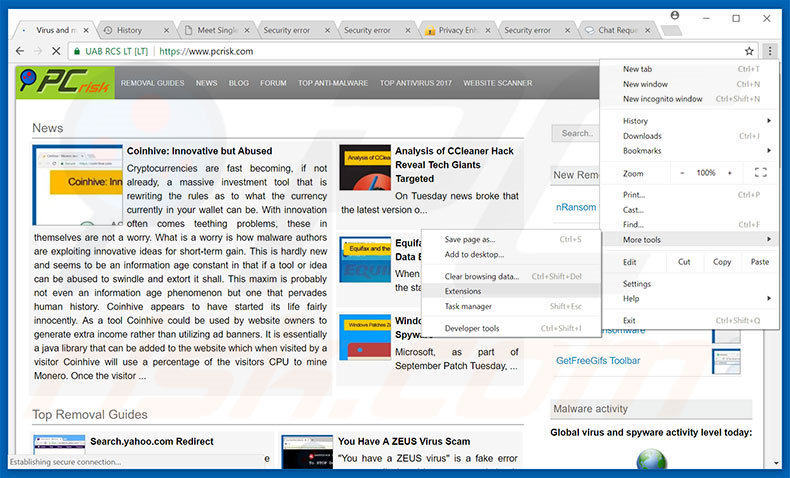The width and height of the screenshot is (790, 478).
Task: Select Save page as in submenu
Action: tap(511, 240)
